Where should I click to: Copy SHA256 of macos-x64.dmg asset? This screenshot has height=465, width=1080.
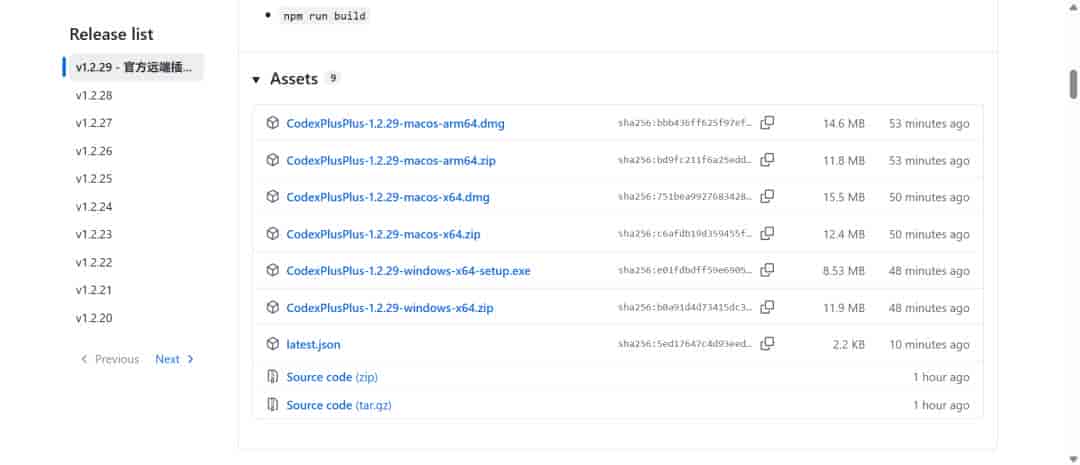(767, 196)
